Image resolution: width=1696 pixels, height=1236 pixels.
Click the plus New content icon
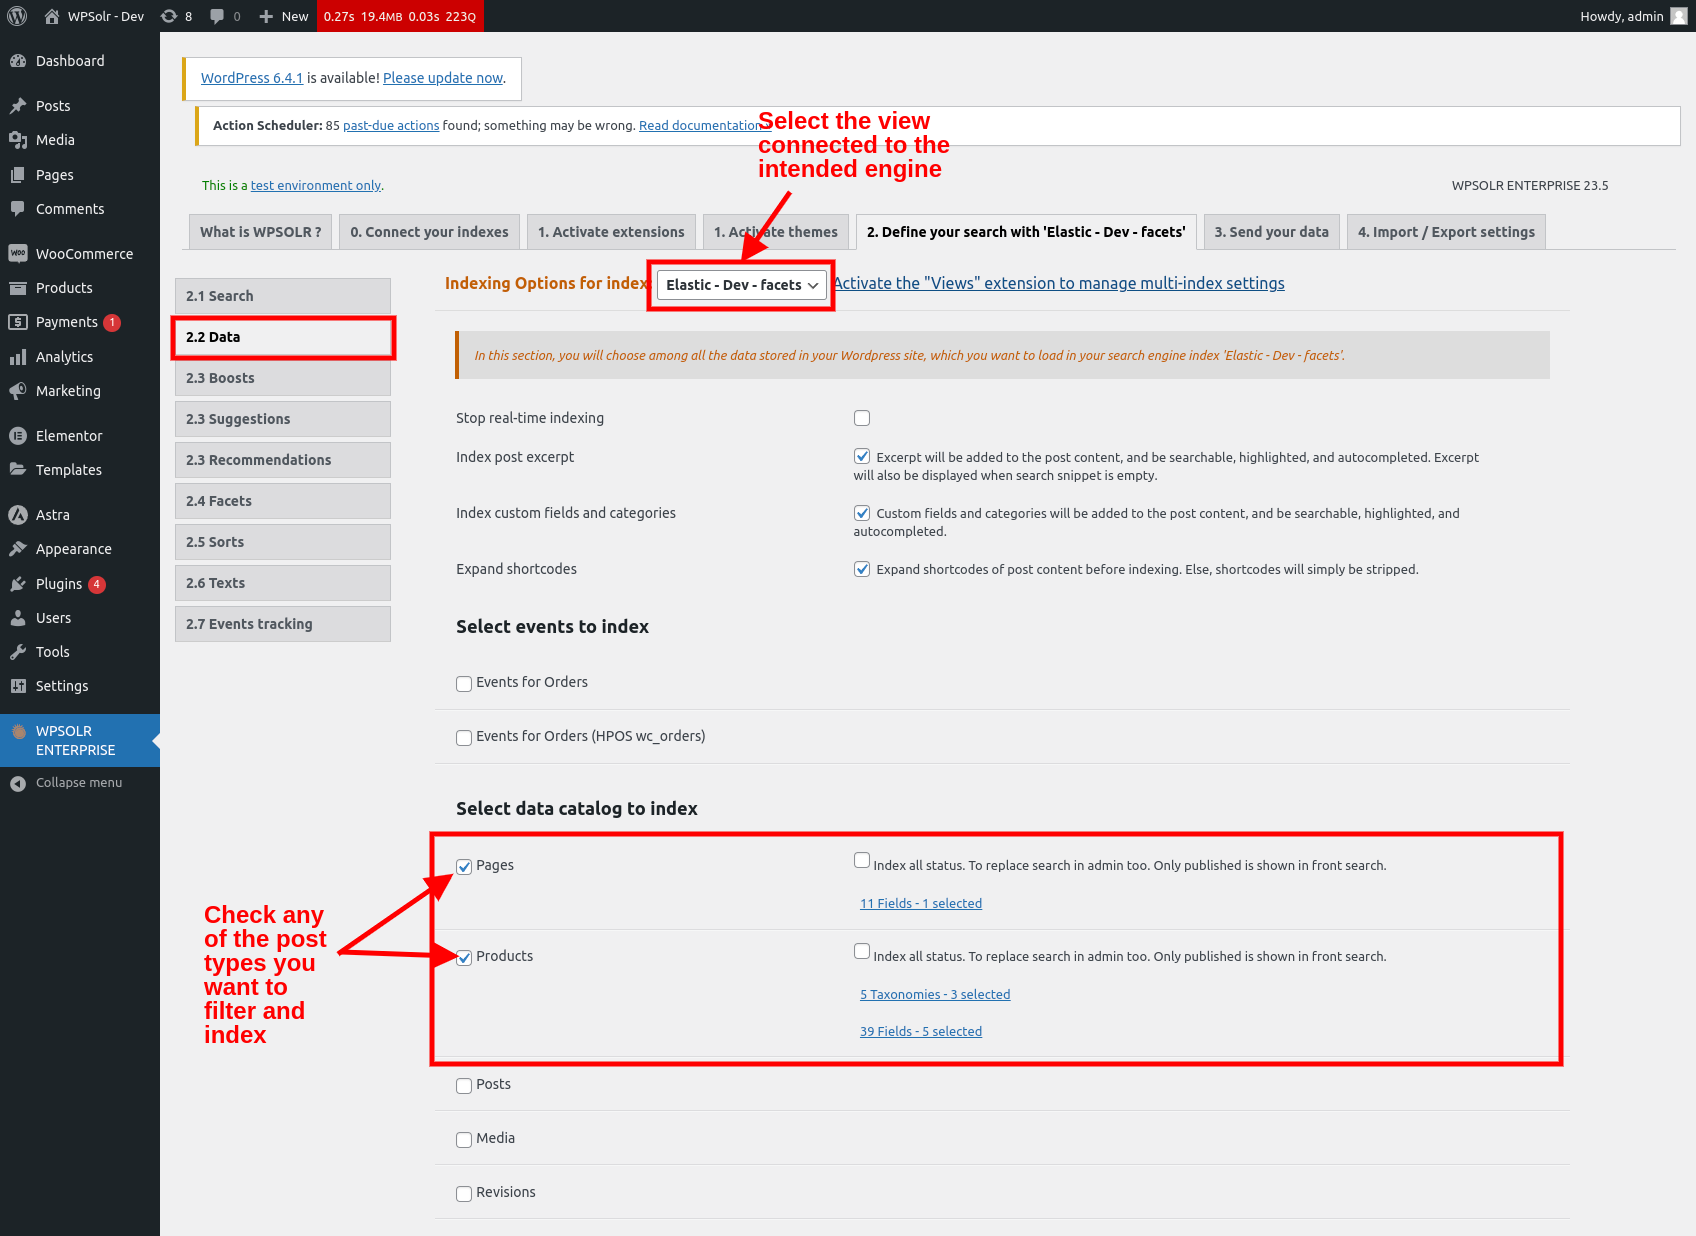click(x=266, y=16)
